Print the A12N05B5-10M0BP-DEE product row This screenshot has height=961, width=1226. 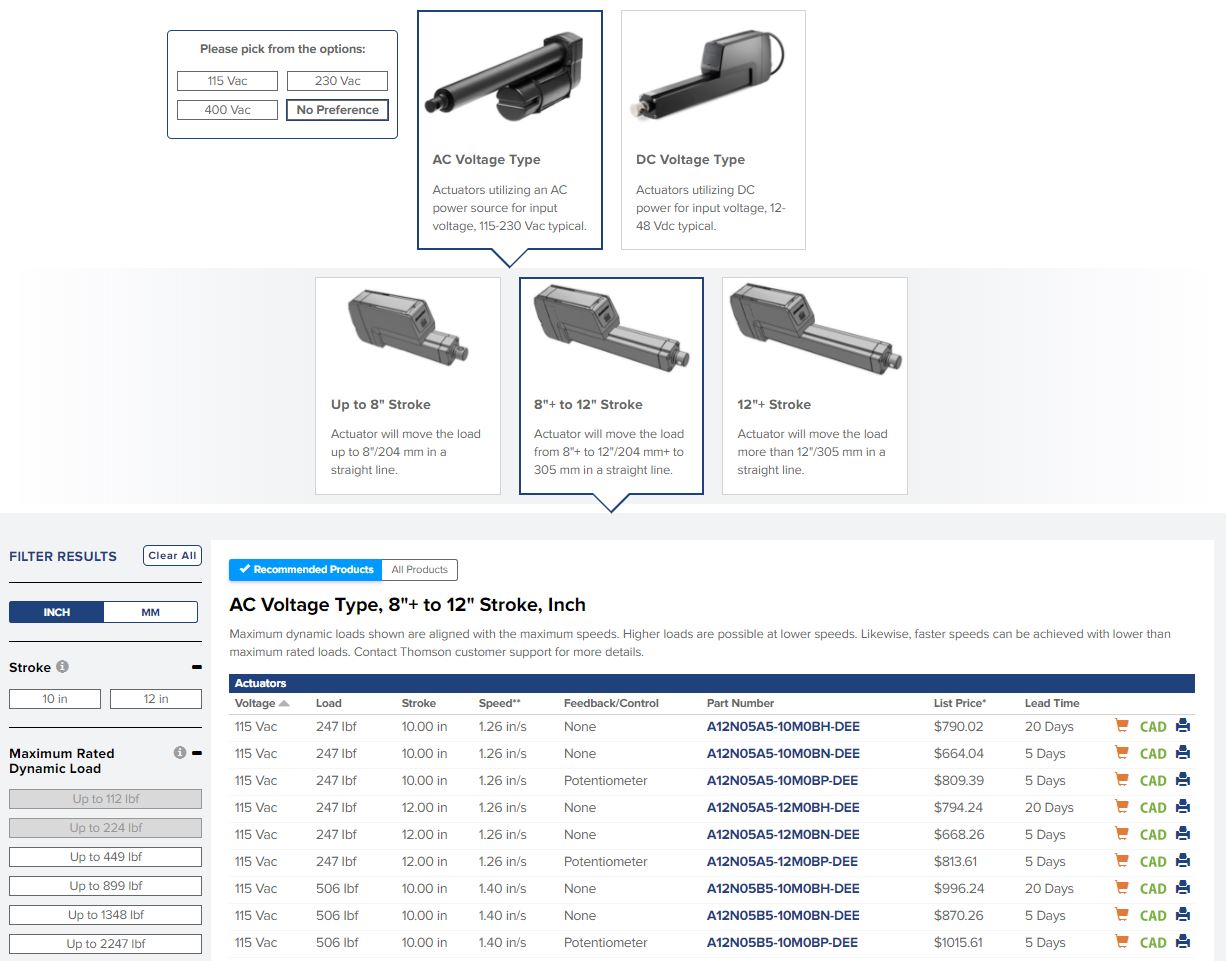pyautogui.click(x=1183, y=943)
